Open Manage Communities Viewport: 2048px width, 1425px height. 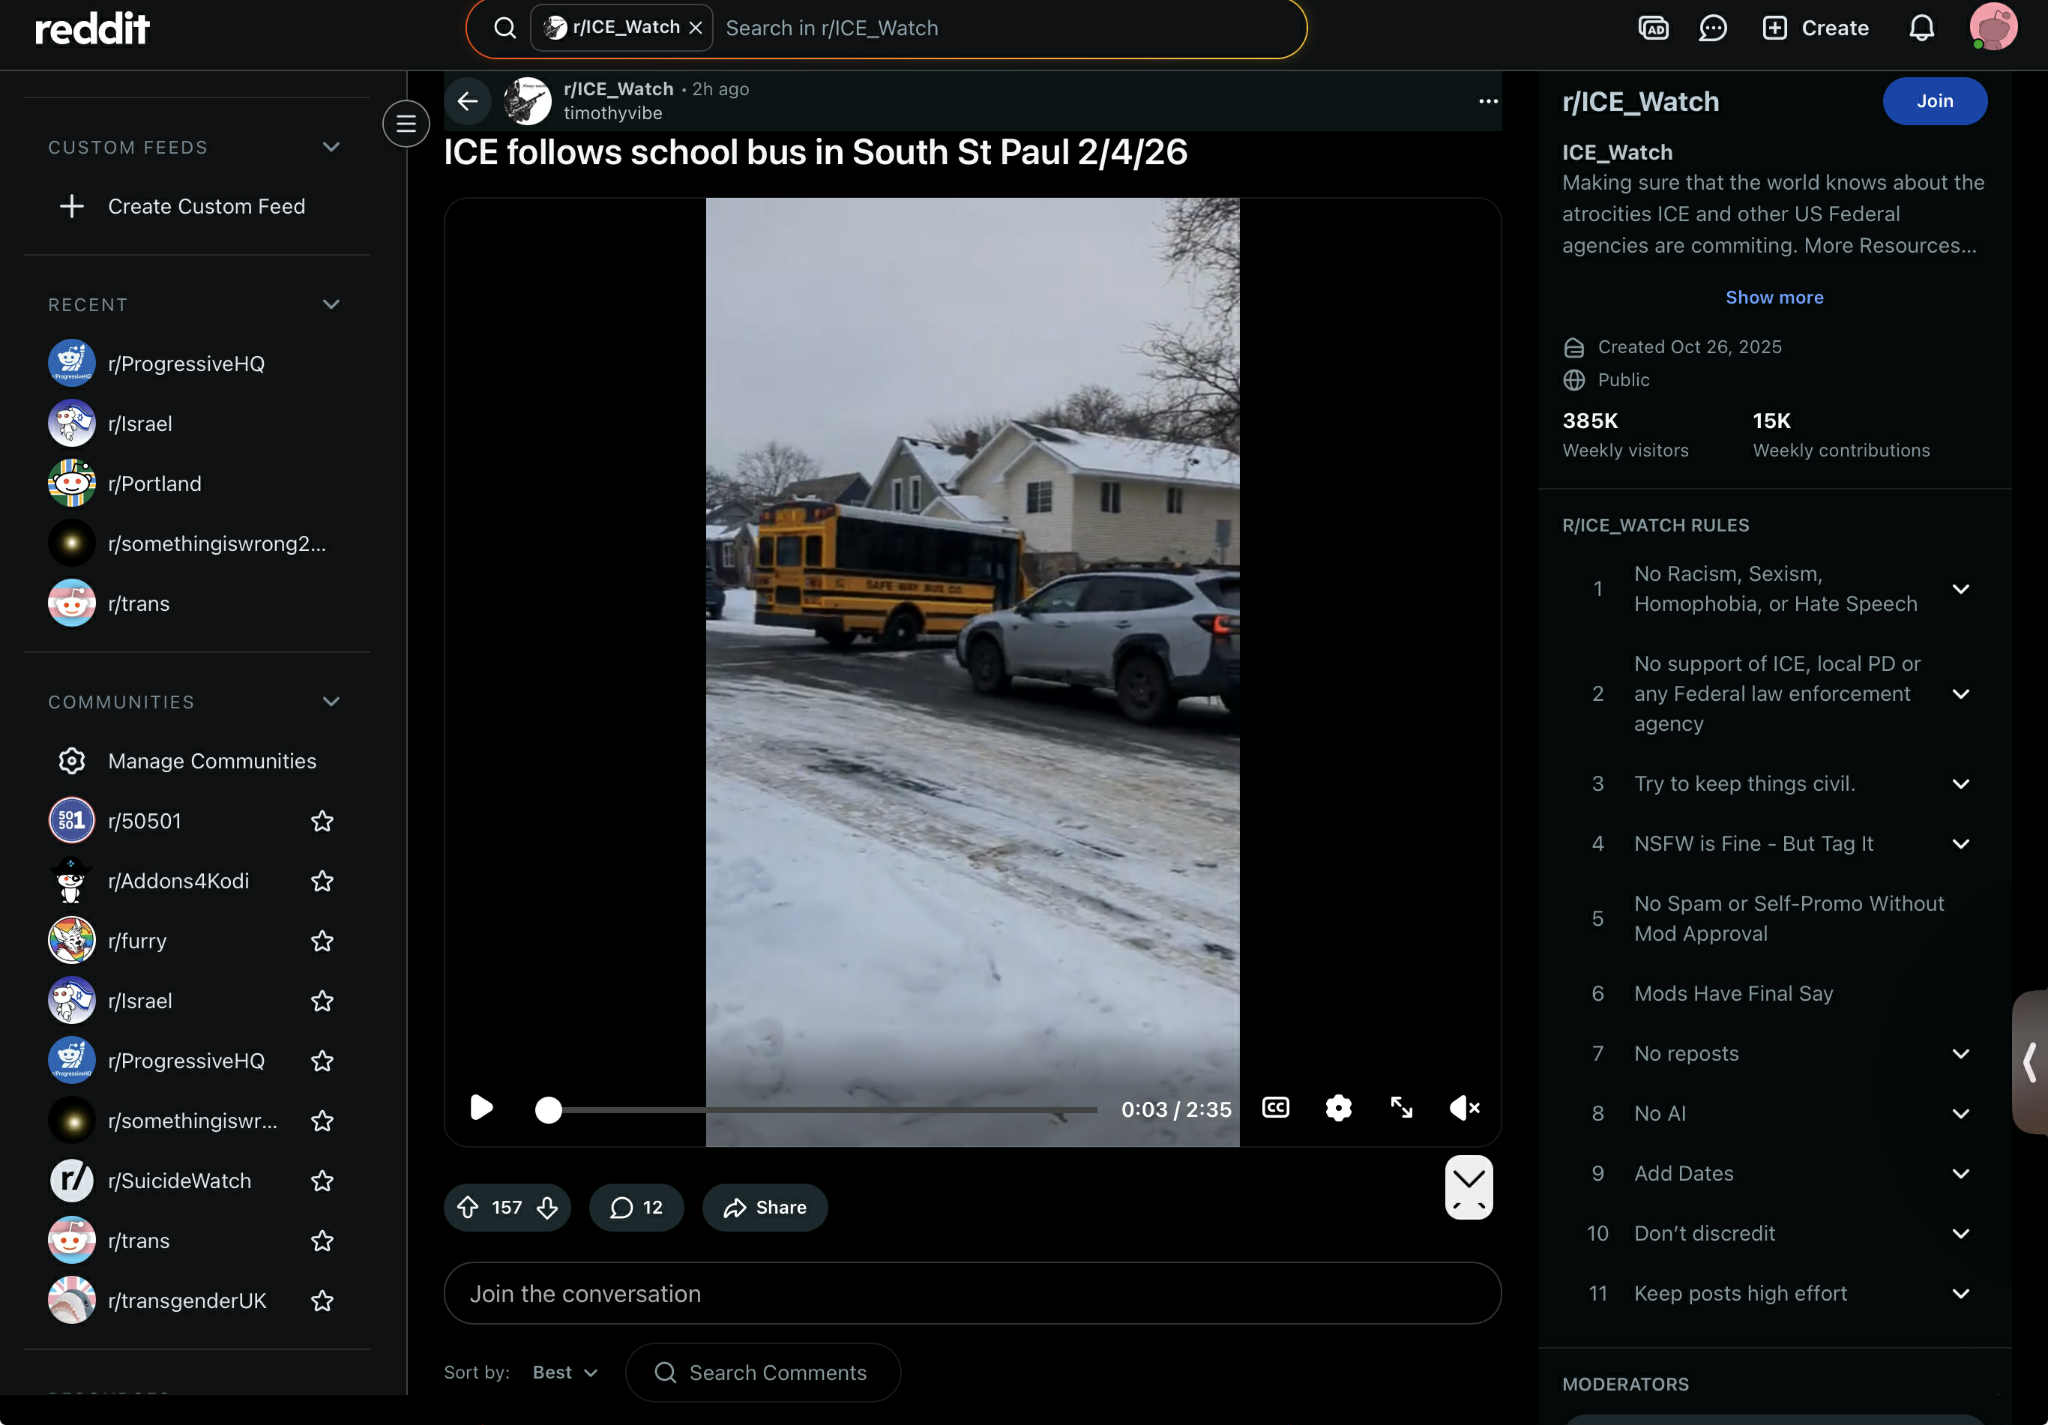pos(211,761)
